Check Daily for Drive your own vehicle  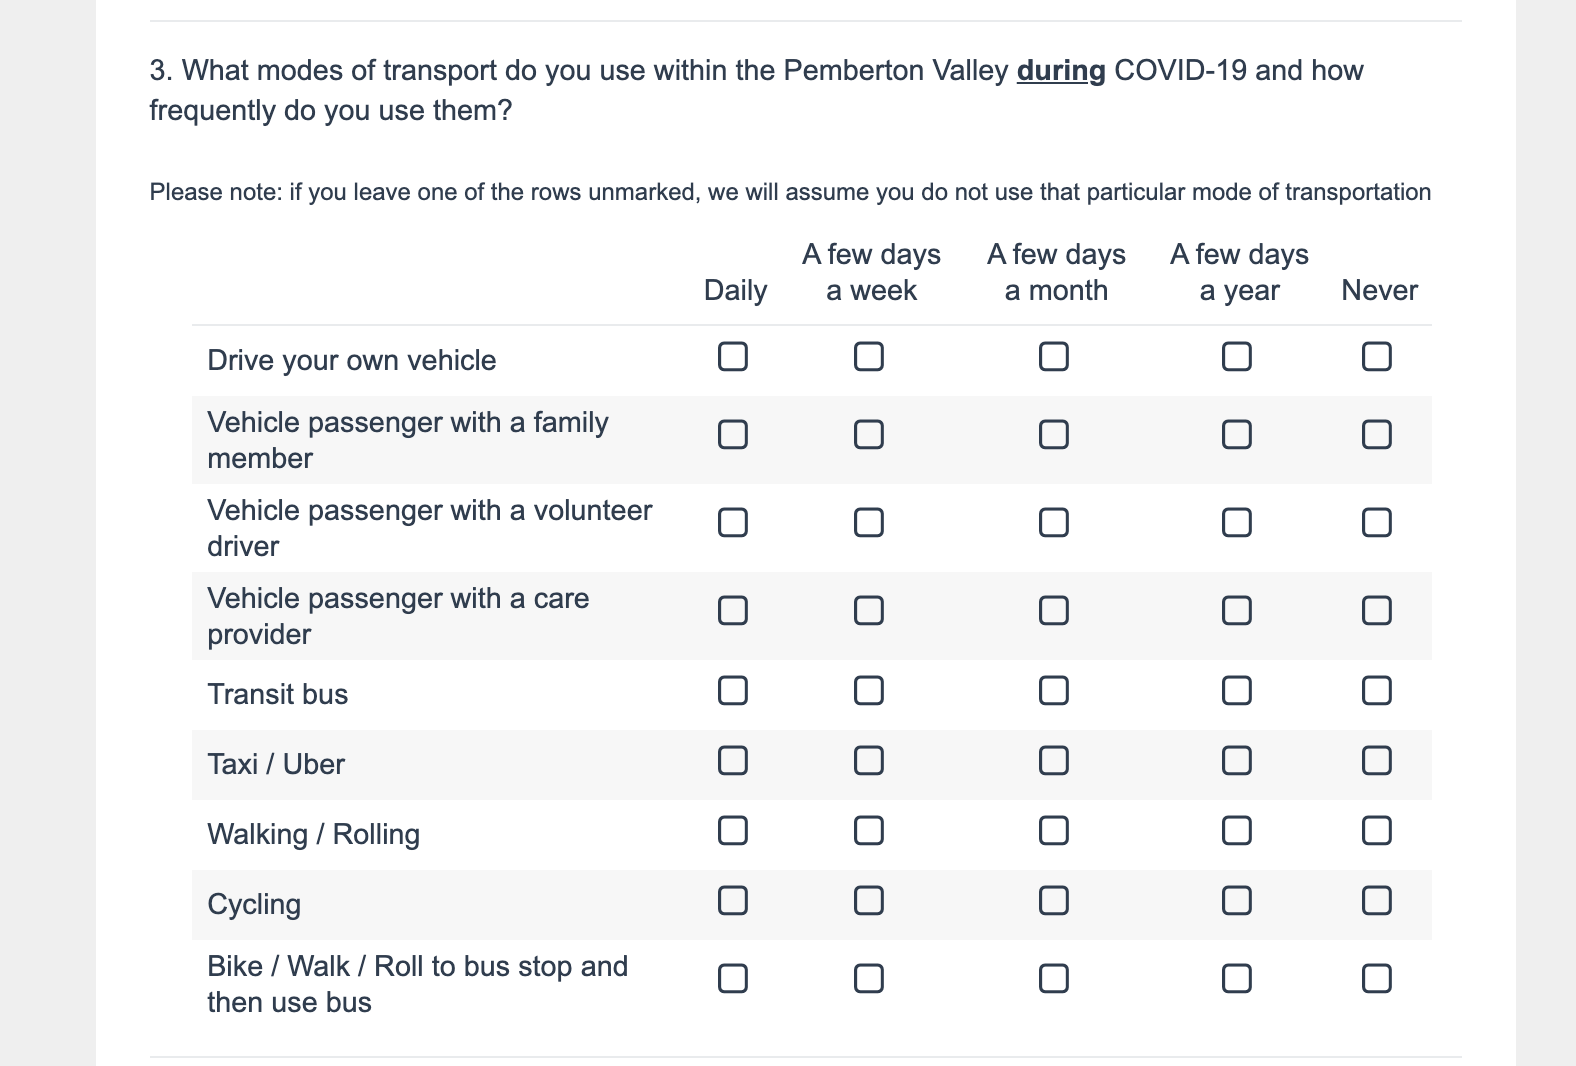(x=733, y=357)
